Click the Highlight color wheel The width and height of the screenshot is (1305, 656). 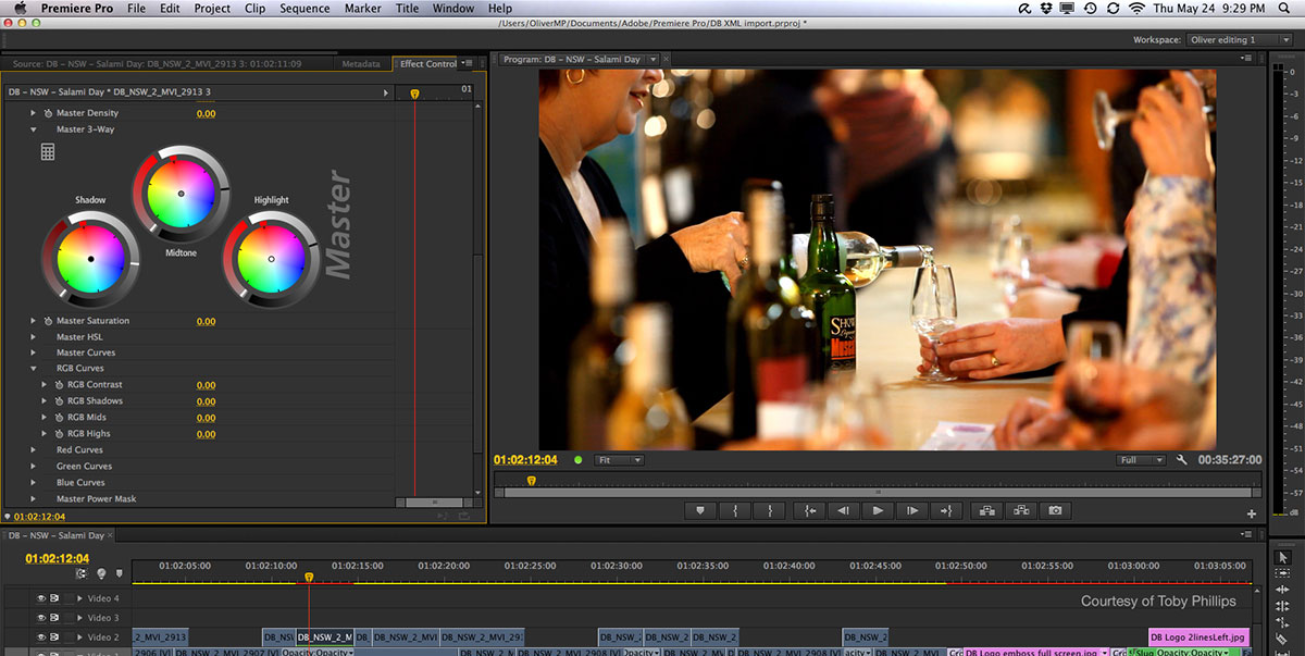(271, 259)
